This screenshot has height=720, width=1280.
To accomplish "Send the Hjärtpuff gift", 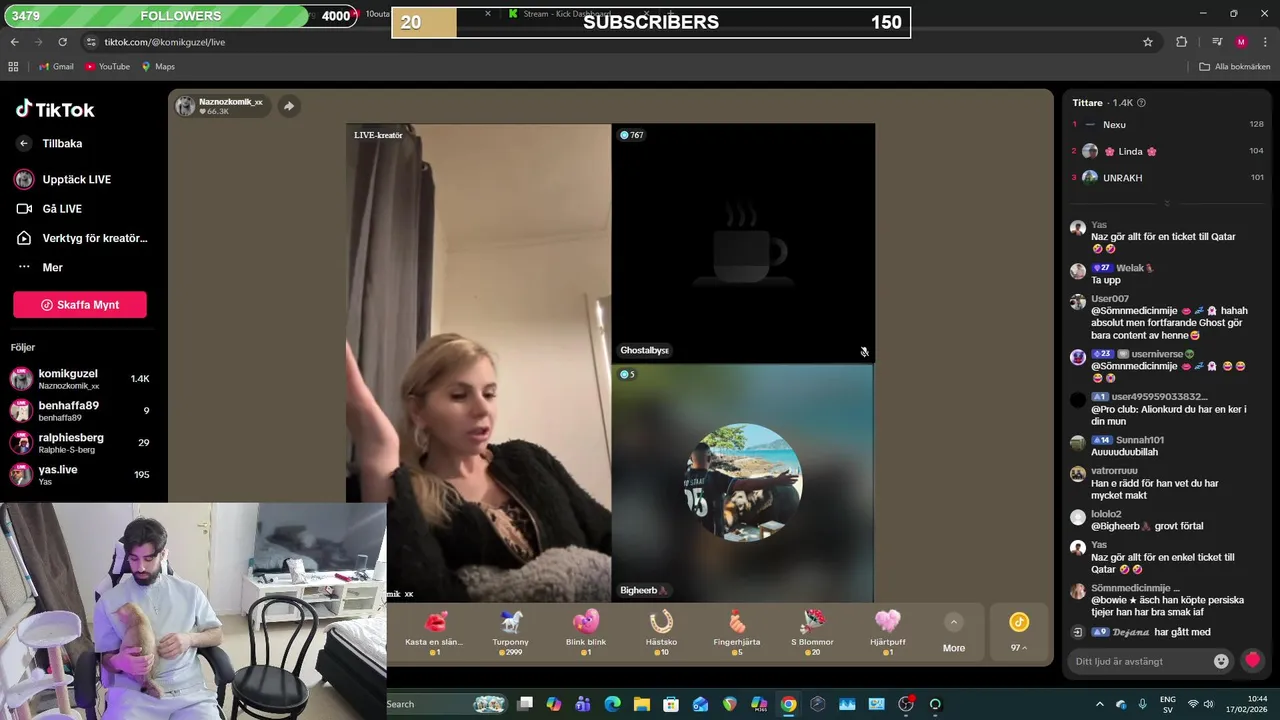I will pyautogui.click(x=888, y=633).
